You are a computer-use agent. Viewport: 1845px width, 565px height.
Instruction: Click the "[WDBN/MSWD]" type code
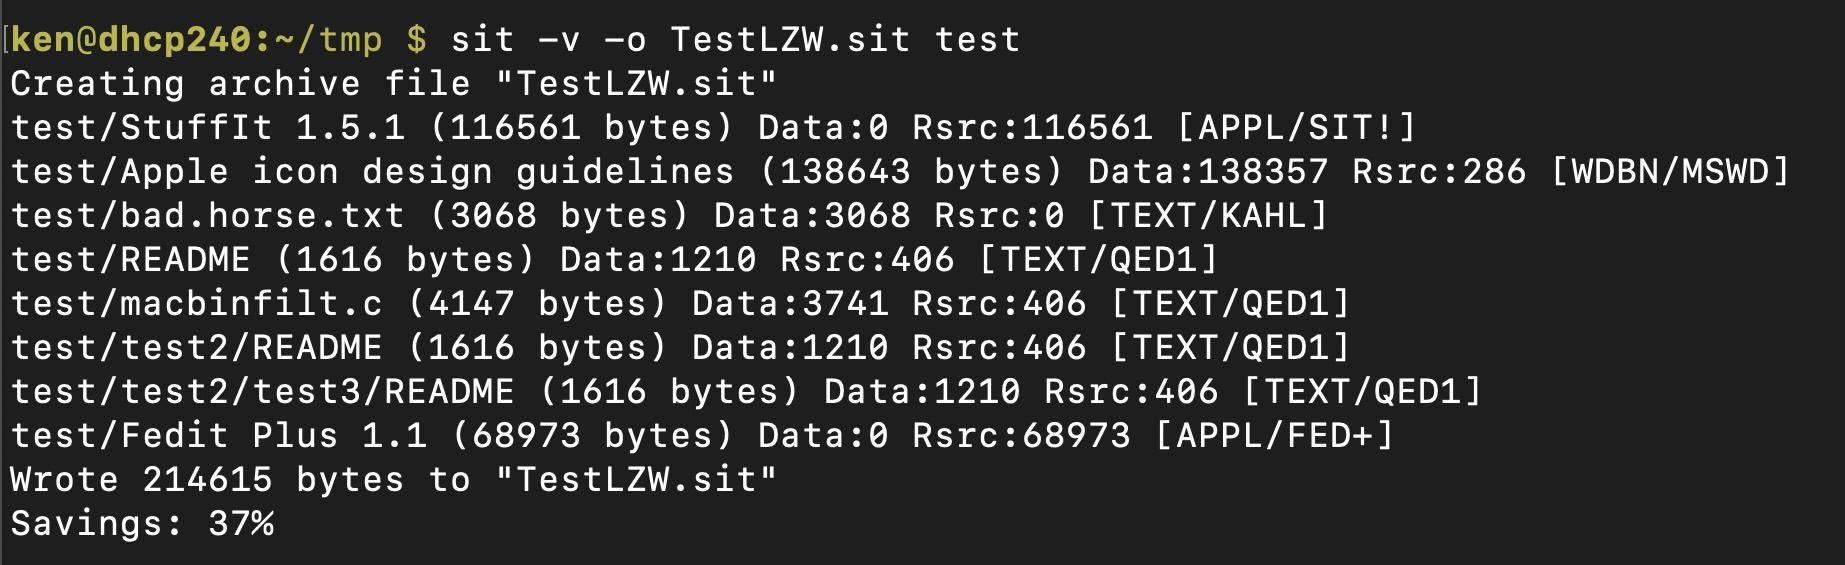click(1670, 171)
